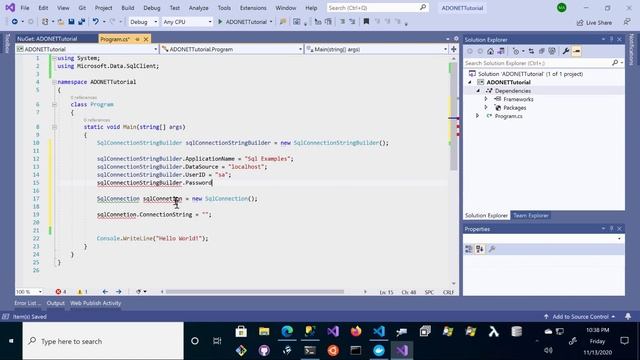
Task: Start debugging with ADONETTutorial run button
Action: (242, 22)
